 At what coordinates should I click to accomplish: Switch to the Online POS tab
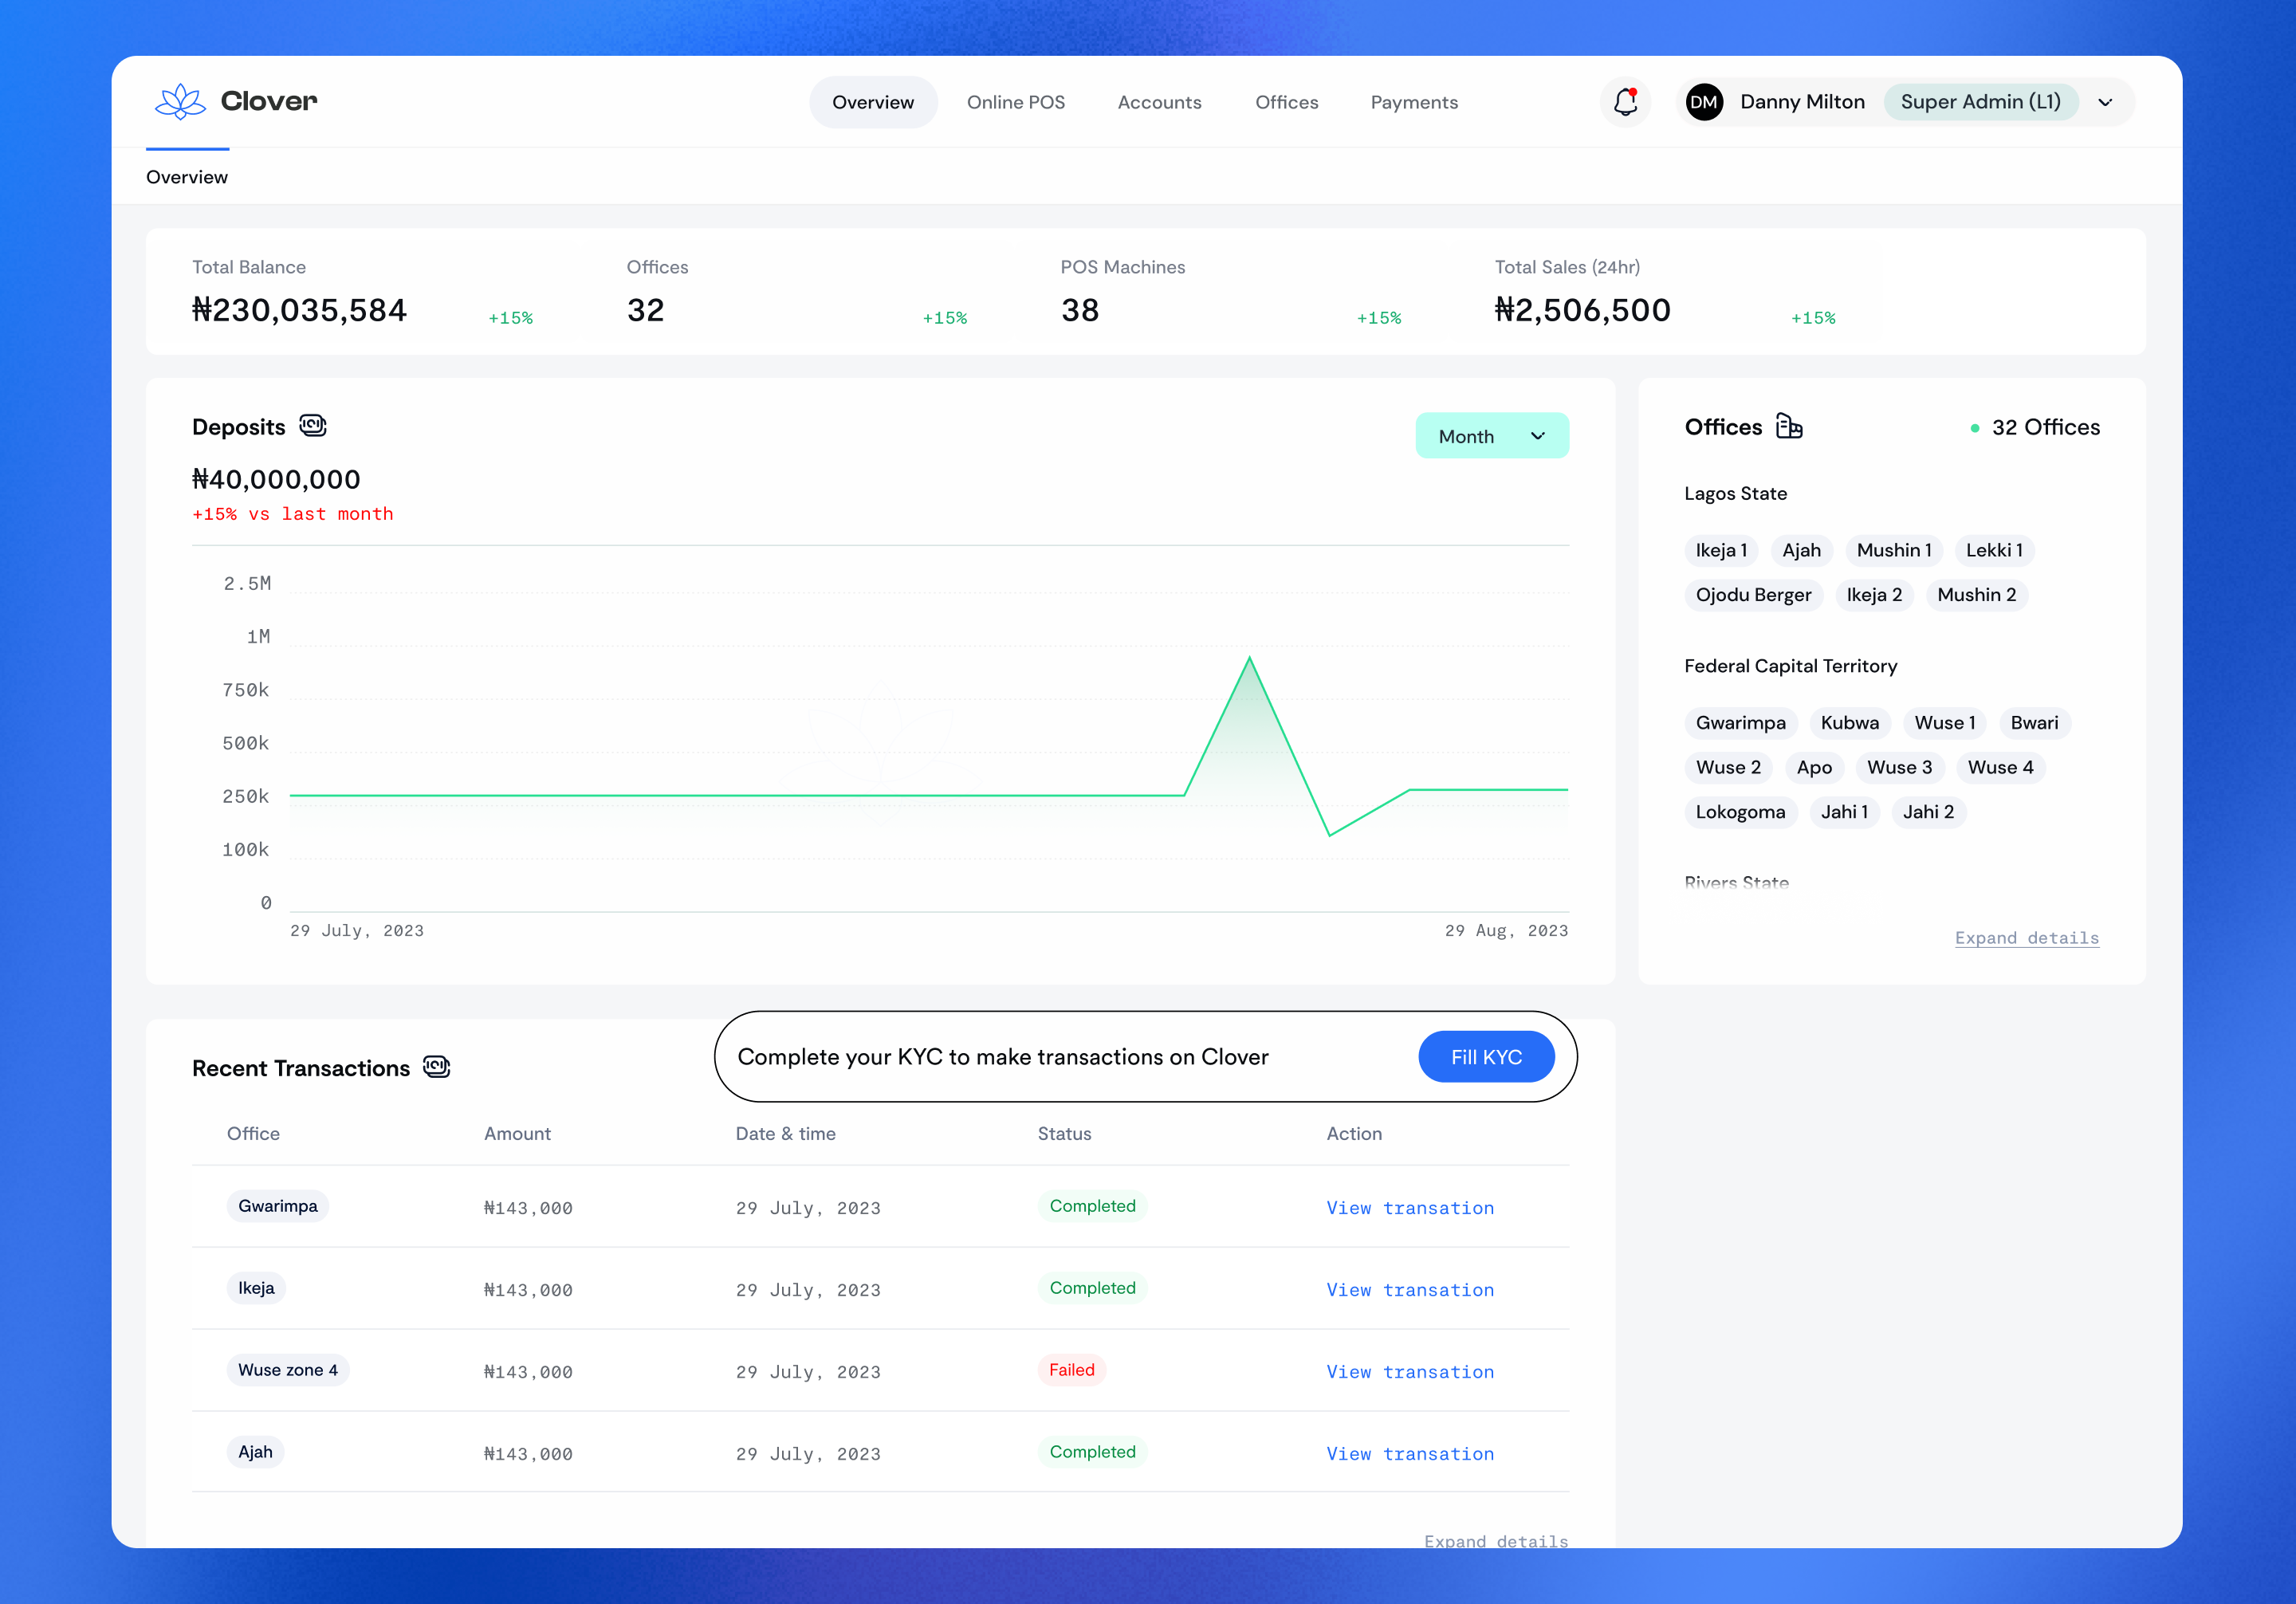pyautogui.click(x=1016, y=102)
